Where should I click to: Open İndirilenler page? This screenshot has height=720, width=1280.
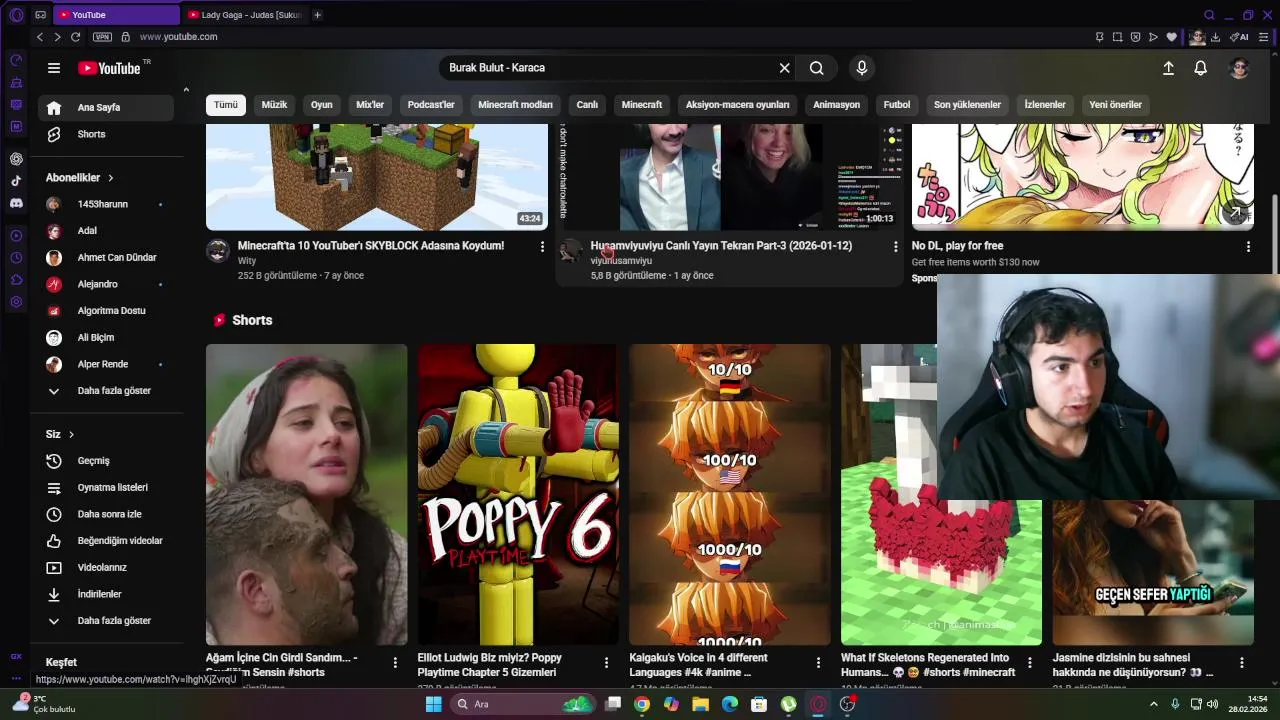pos(106,594)
